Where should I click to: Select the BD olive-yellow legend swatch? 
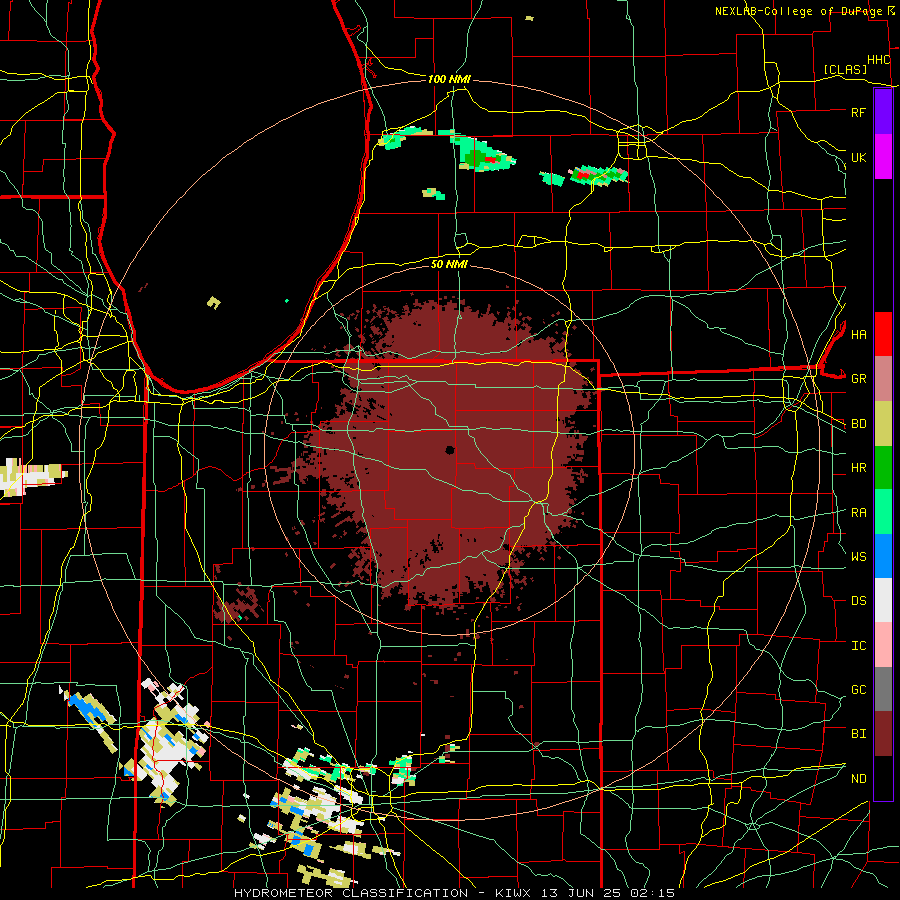[883, 424]
